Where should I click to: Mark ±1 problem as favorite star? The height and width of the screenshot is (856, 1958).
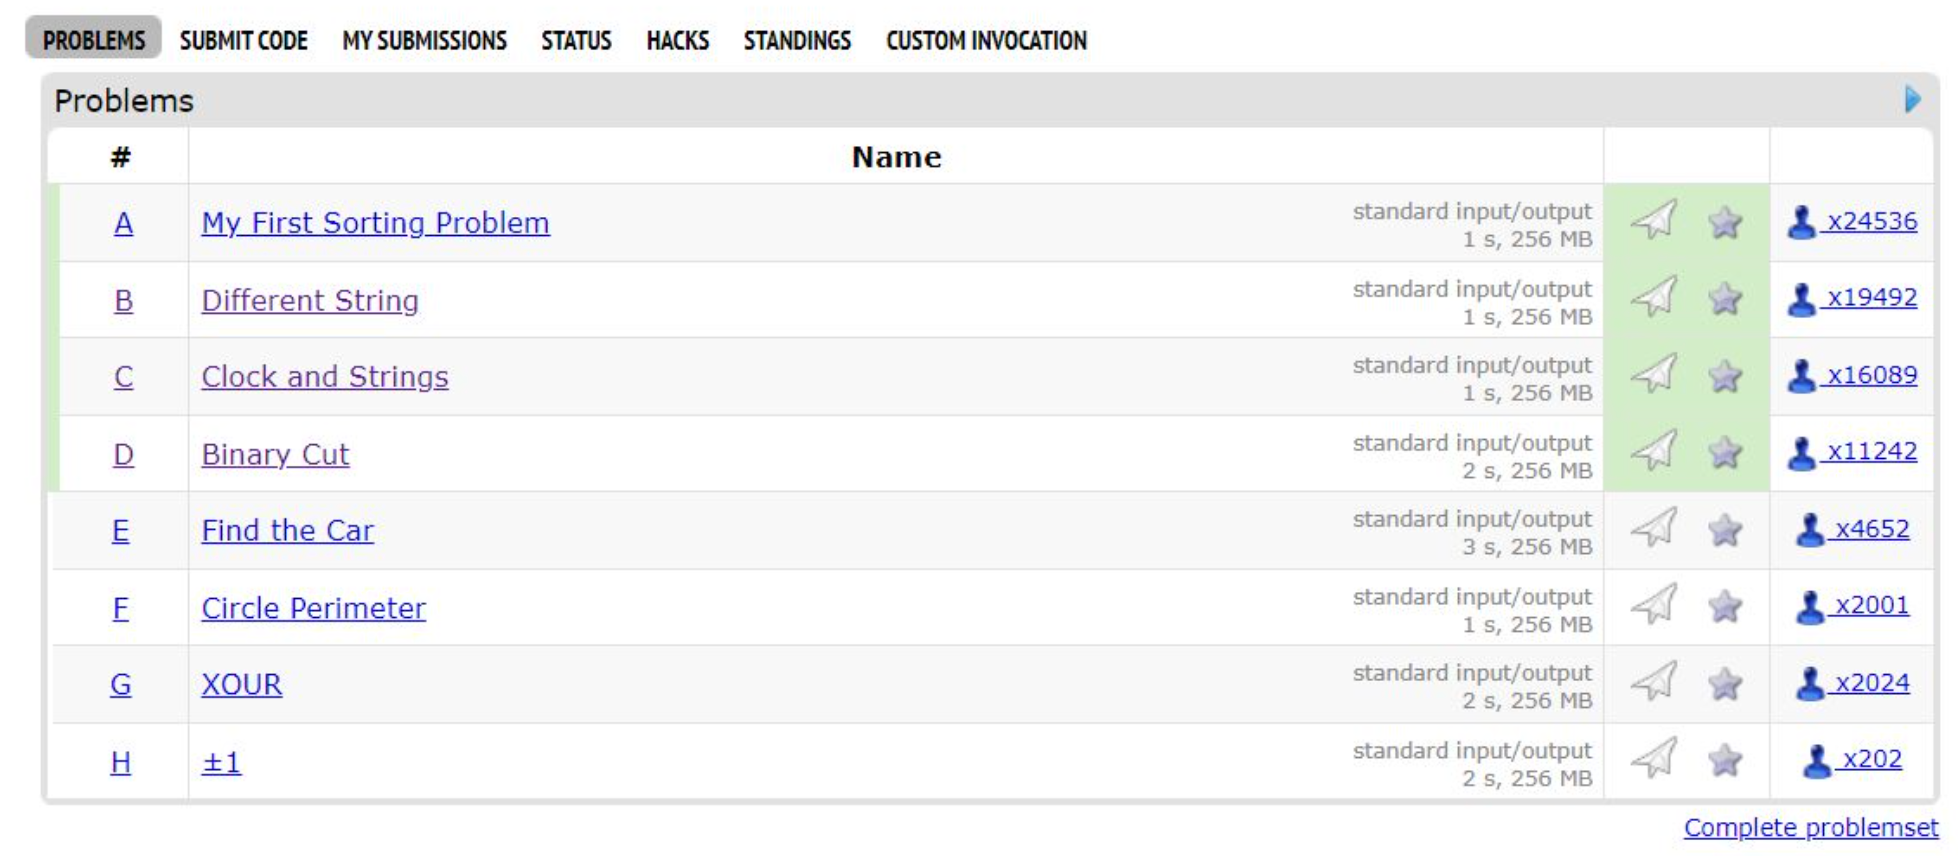(x=1725, y=761)
